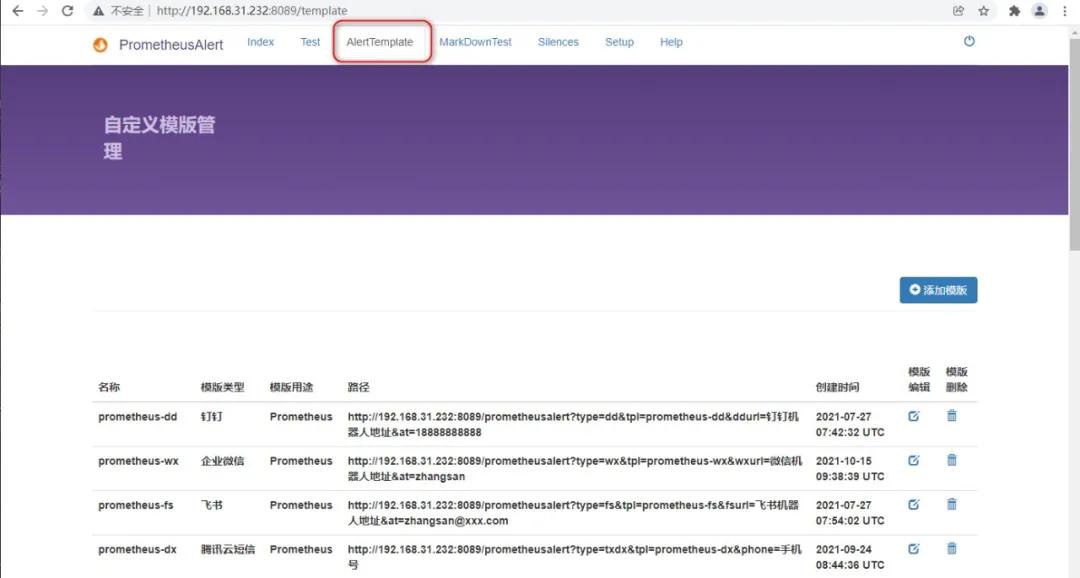The width and height of the screenshot is (1080, 578).
Task: Click the prometheus-dx path URL text
Action: click(x=574, y=557)
